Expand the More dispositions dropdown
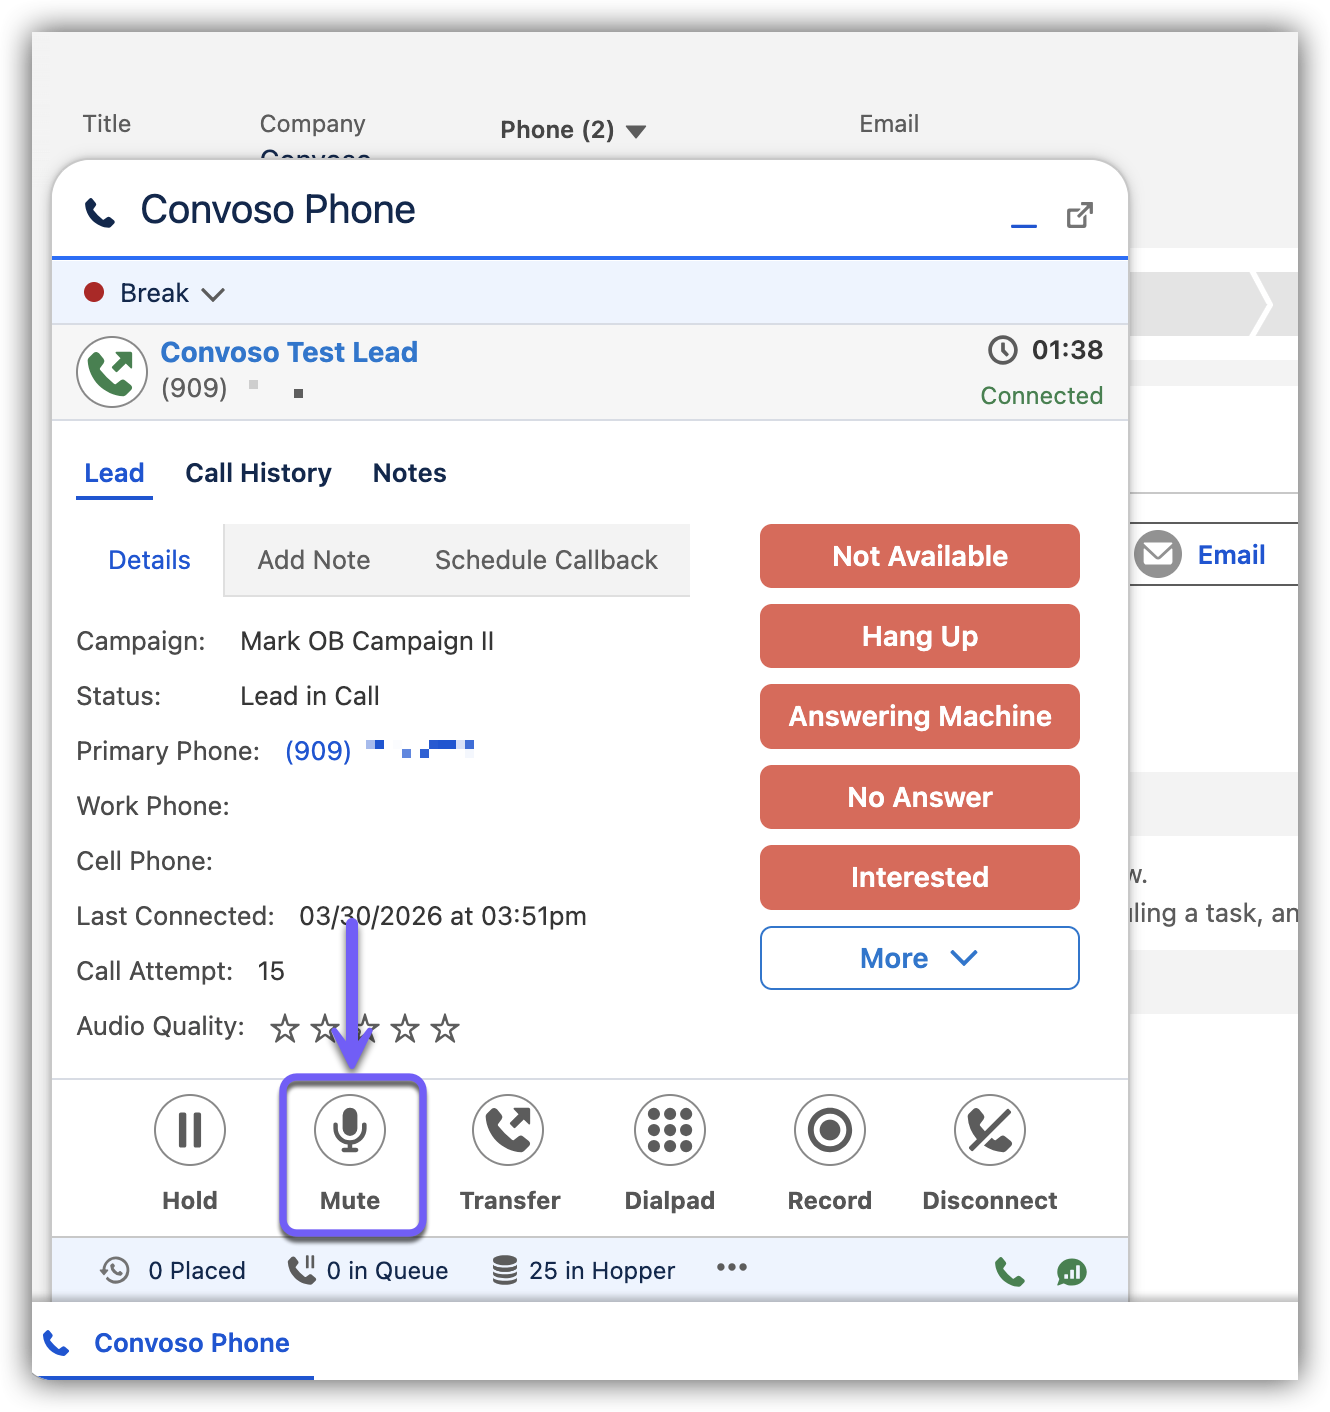1330x1412 pixels. coord(919,958)
